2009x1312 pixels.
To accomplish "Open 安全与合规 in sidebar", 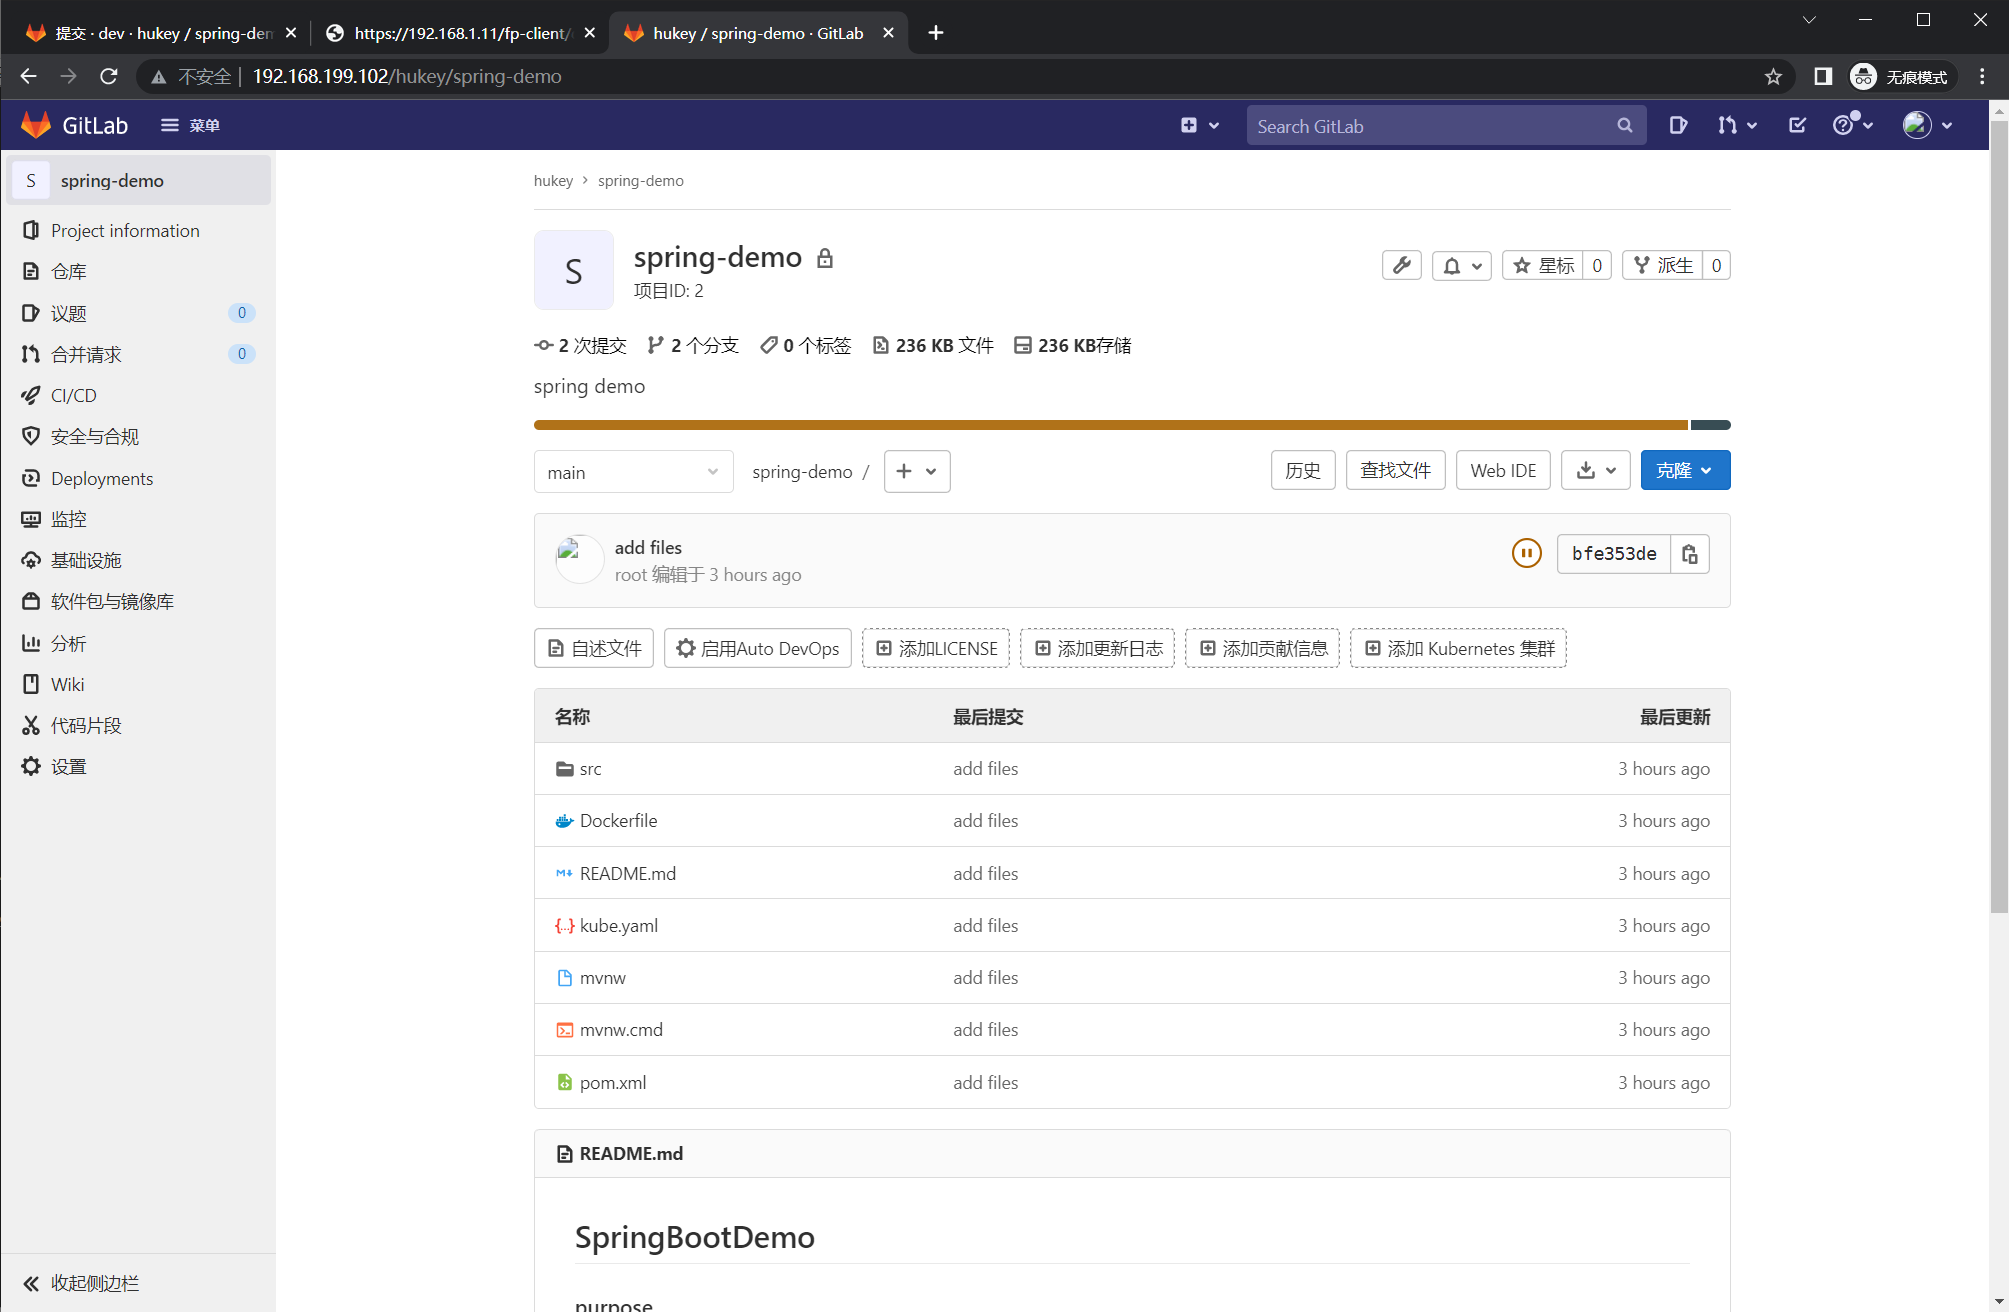I will click(95, 436).
